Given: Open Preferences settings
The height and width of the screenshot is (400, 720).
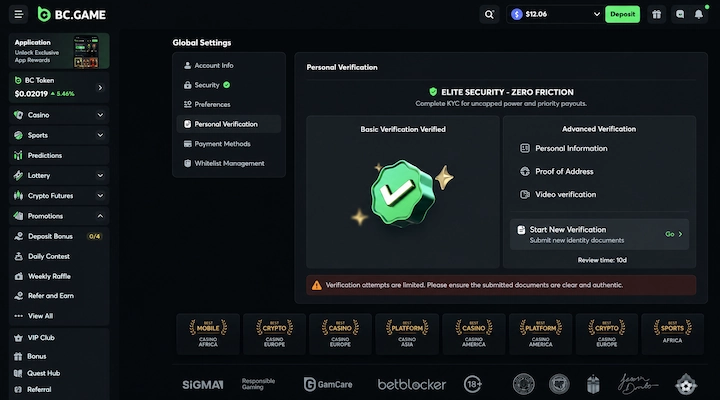Looking at the screenshot, I should coord(229,105).
